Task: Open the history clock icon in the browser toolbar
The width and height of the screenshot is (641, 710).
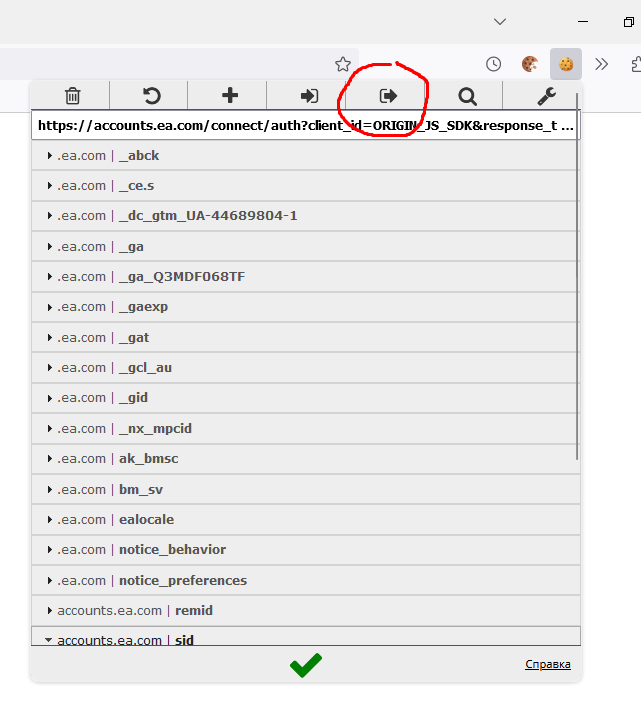Action: (493, 64)
